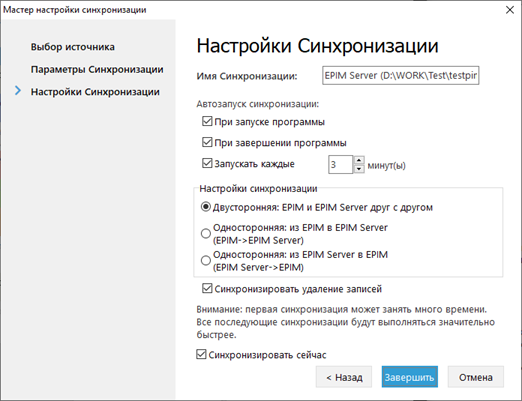
Task: Click the 'Имя Синхронизации' name field
Action: [x=400, y=75]
